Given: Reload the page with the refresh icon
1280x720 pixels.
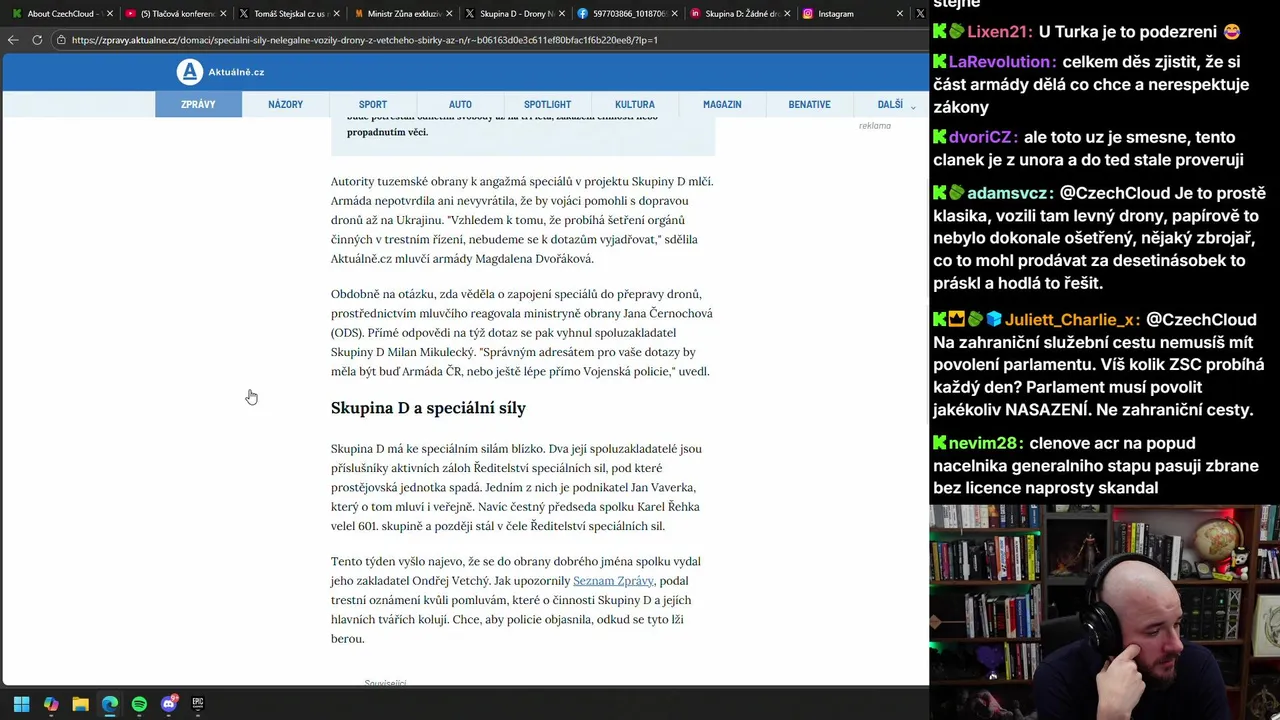Looking at the screenshot, I should (x=37, y=40).
